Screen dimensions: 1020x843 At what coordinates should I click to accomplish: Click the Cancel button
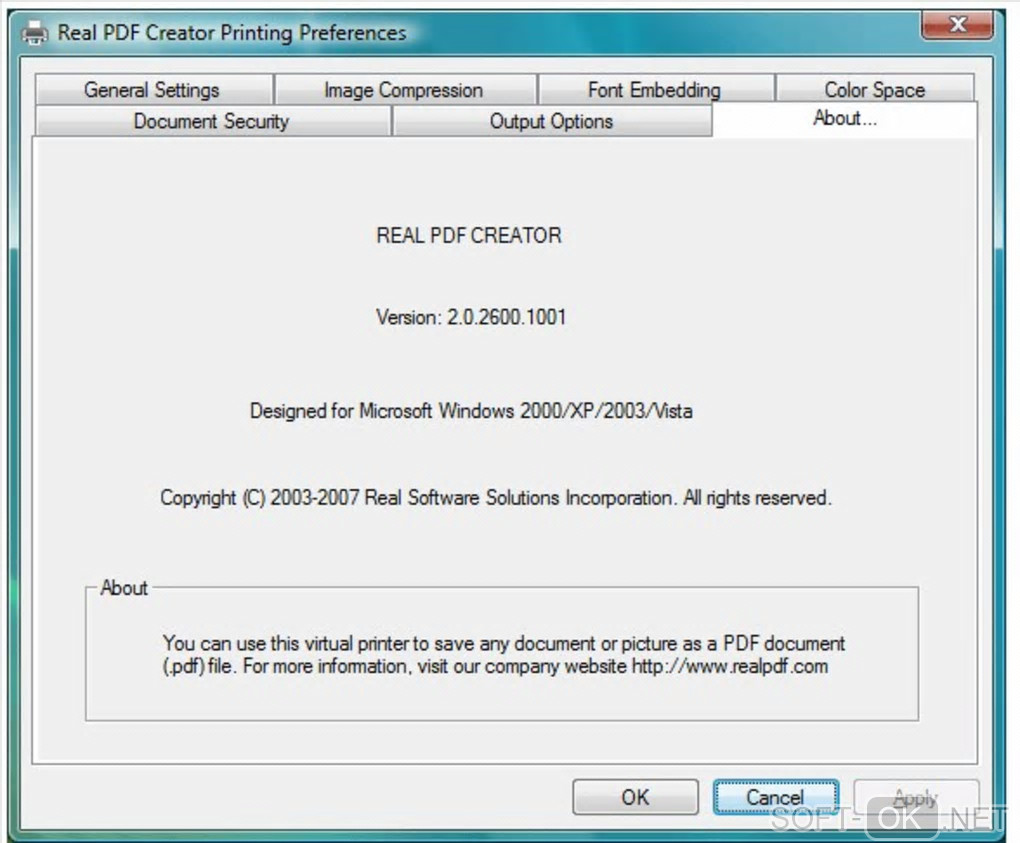click(x=775, y=797)
